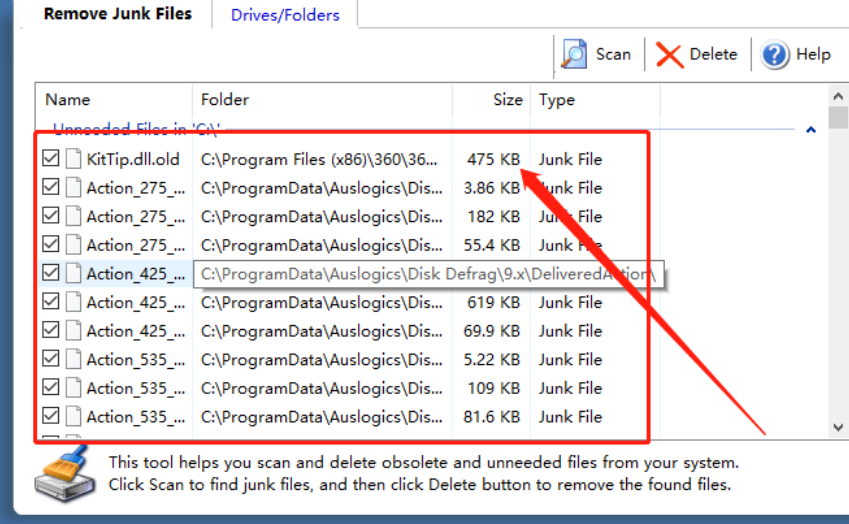Click the red X Delete icon
This screenshot has width=849, height=524.
point(669,55)
